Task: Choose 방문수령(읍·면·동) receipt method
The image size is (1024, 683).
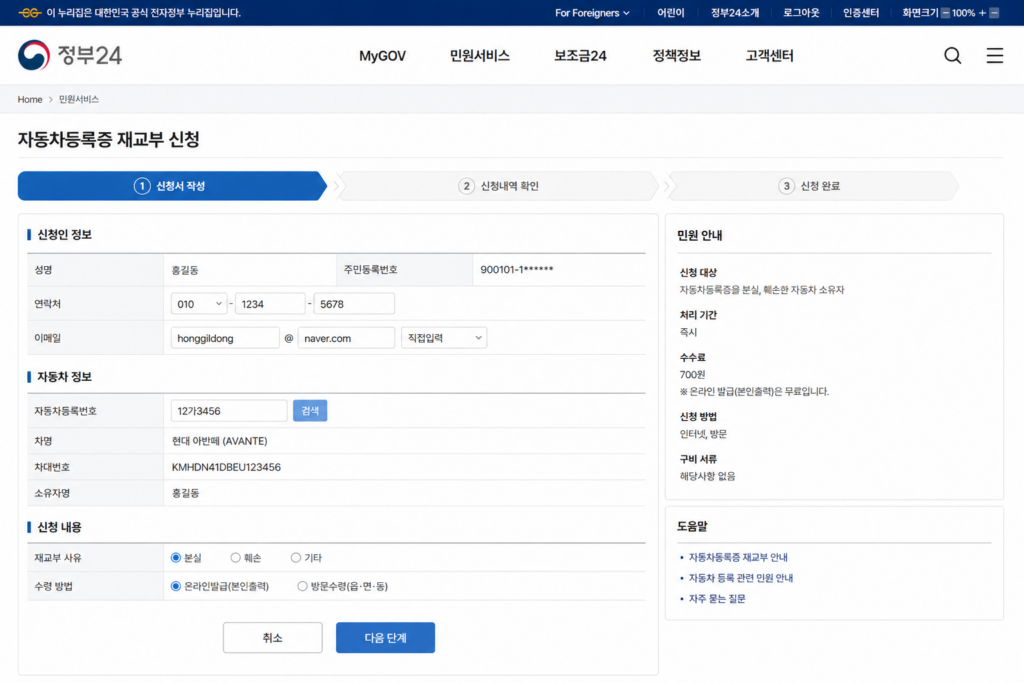Action: tap(302, 586)
